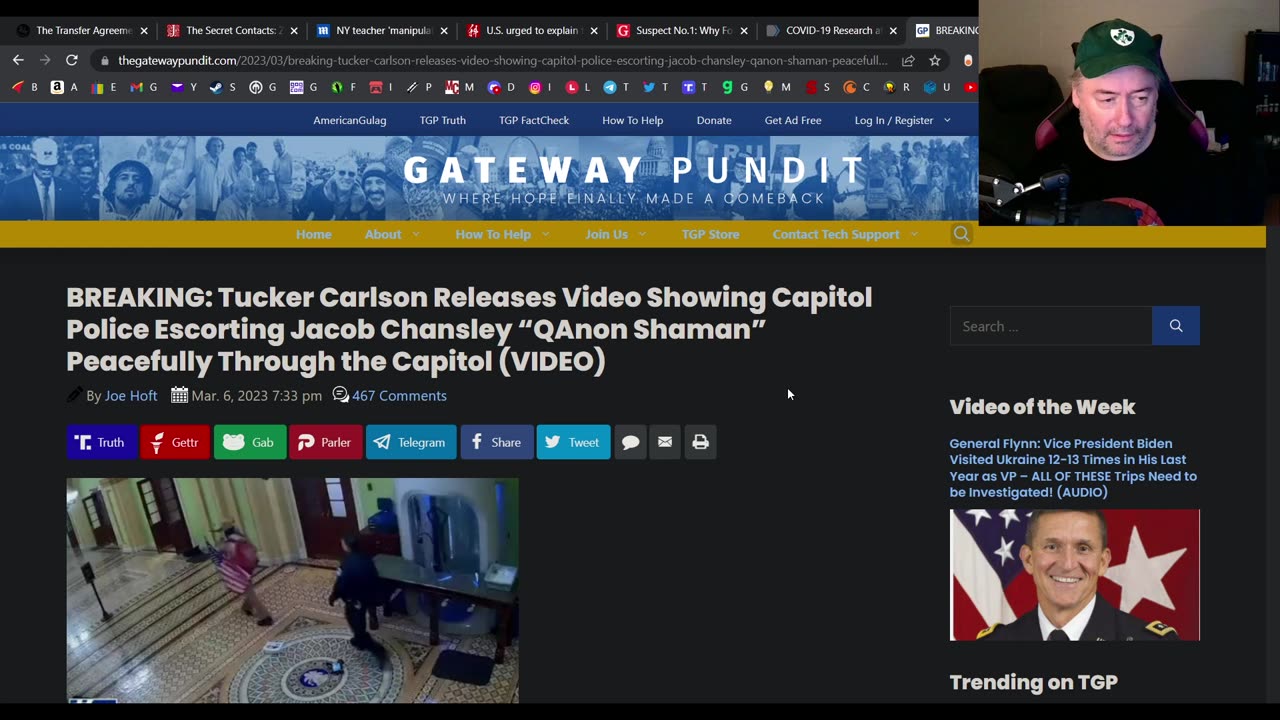The width and height of the screenshot is (1280, 720).
Task: Share article on Parler
Action: 326,442
